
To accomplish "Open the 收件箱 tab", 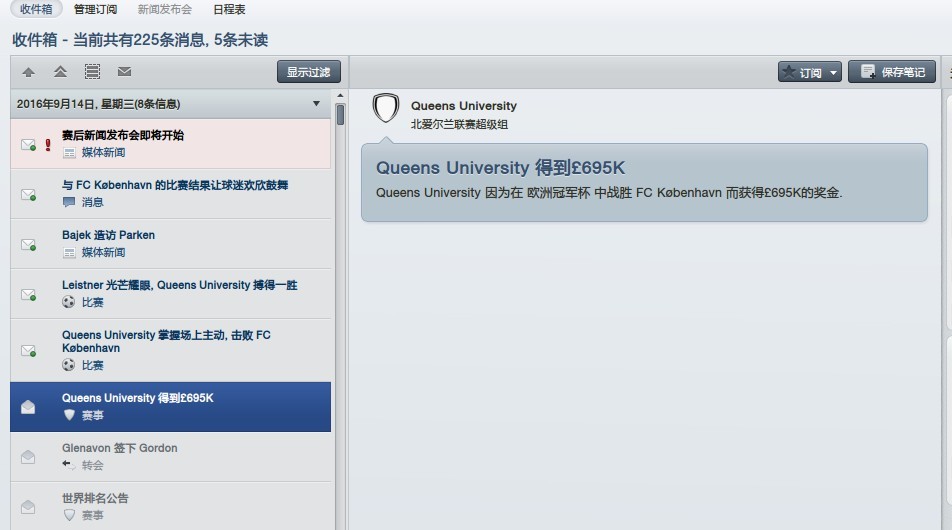I will click(x=36, y=9).
